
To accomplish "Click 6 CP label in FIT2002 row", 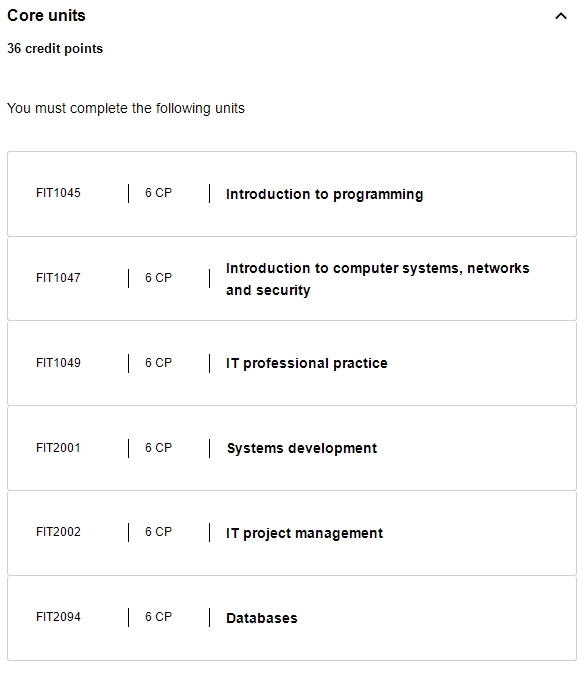I will point(158,532).
